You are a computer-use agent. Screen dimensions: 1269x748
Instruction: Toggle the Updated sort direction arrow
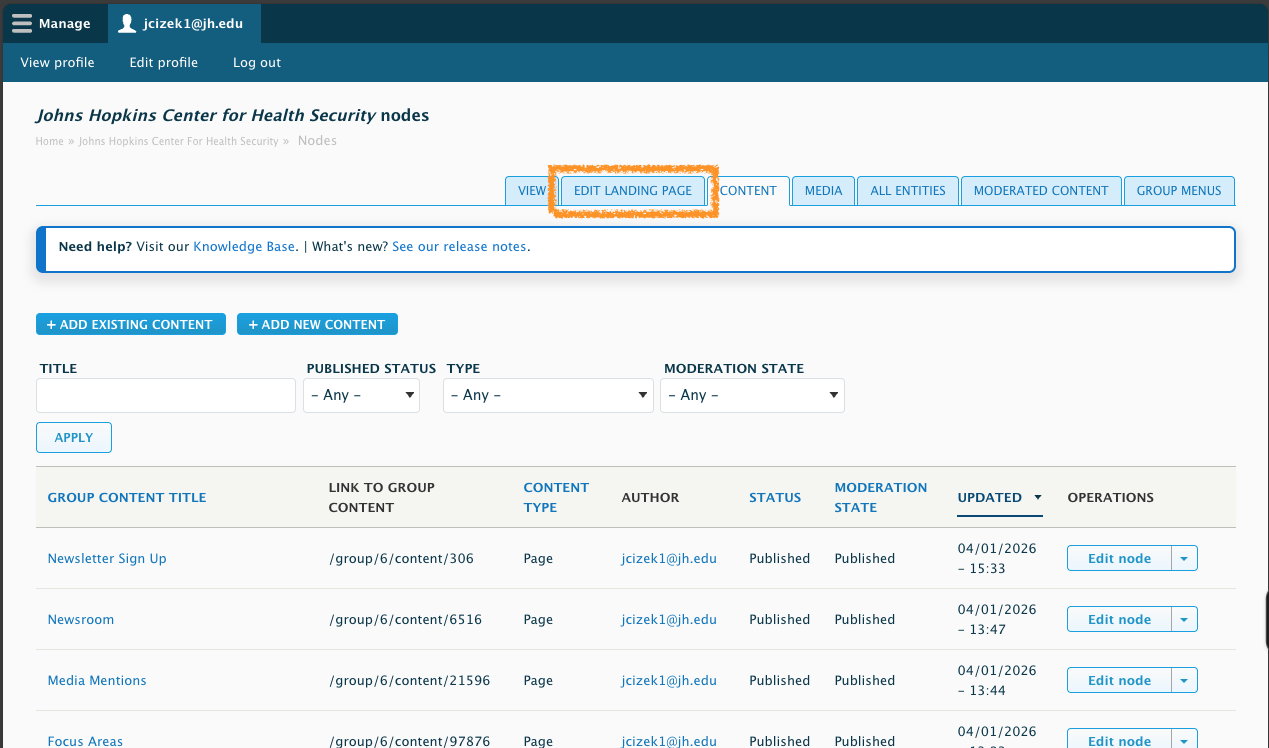pyautogui.click(x=1038, y=497)
